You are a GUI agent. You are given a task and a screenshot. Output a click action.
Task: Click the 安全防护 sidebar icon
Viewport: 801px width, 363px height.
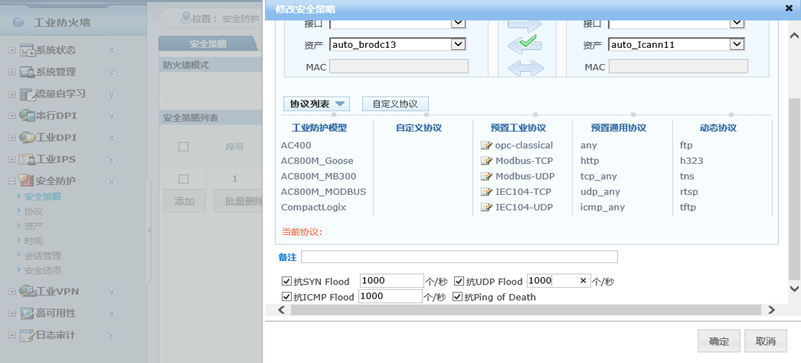[26, 180]
